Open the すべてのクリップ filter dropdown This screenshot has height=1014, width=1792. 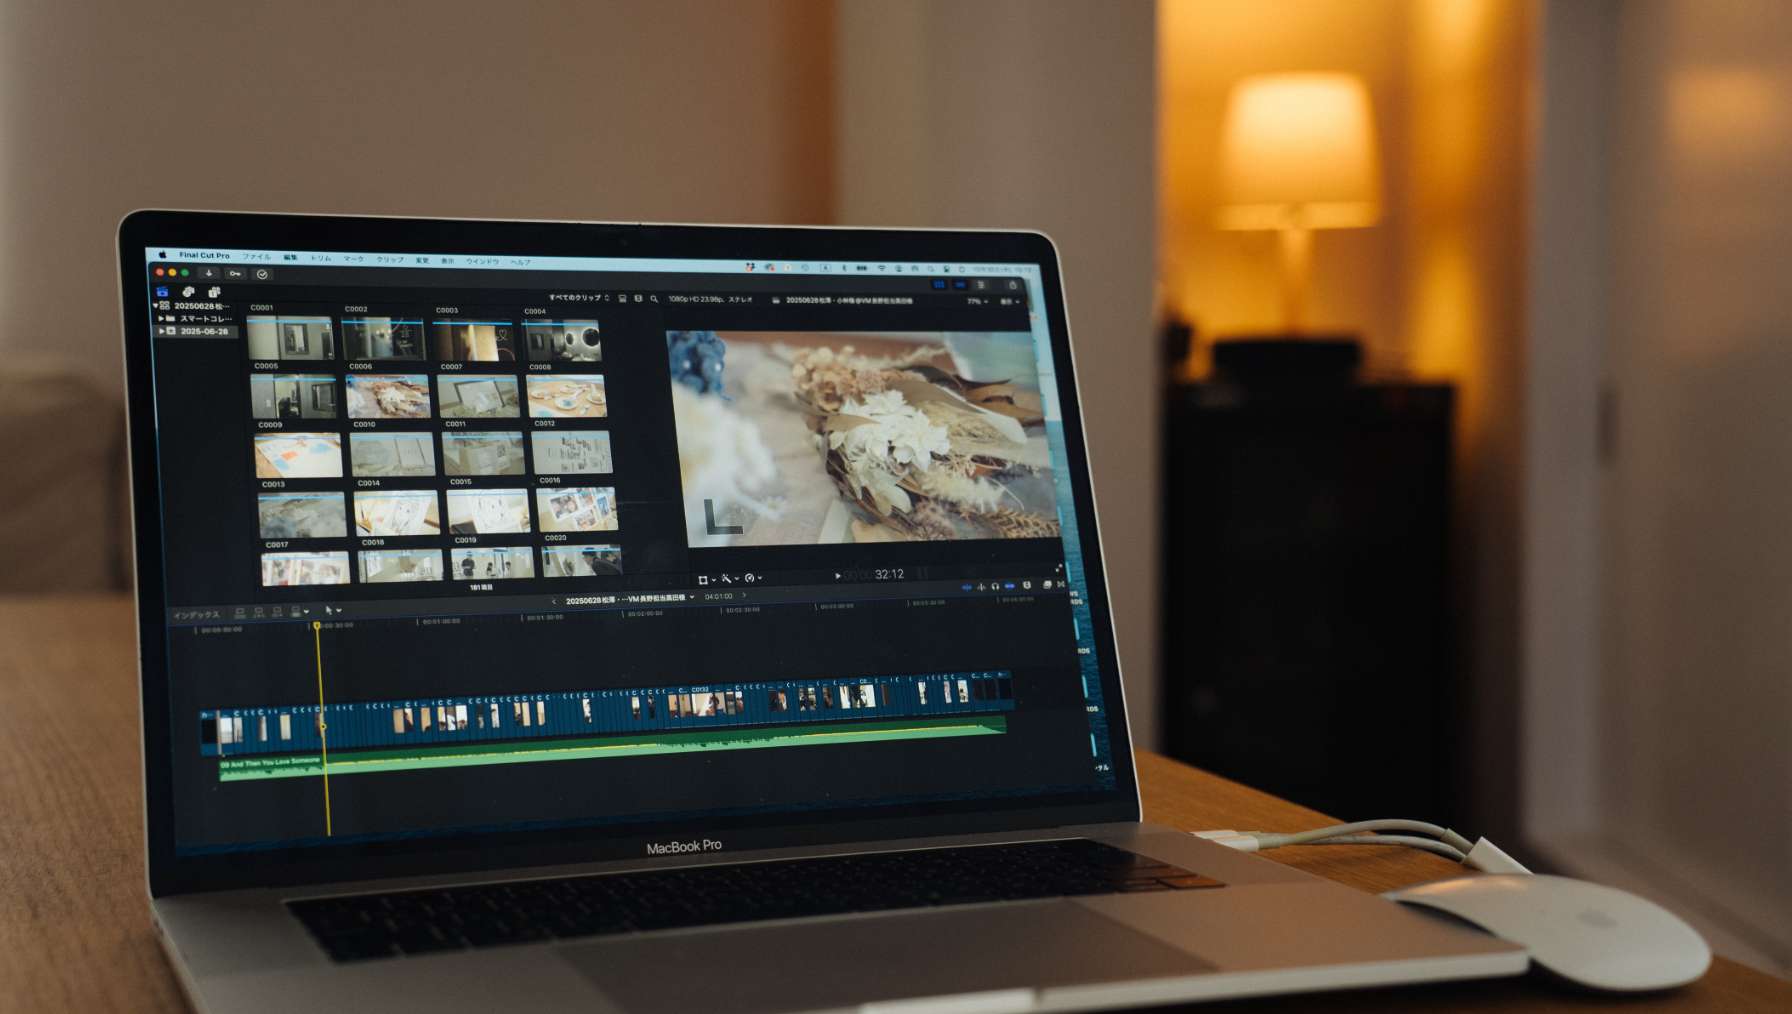click(x=577, y=298)
